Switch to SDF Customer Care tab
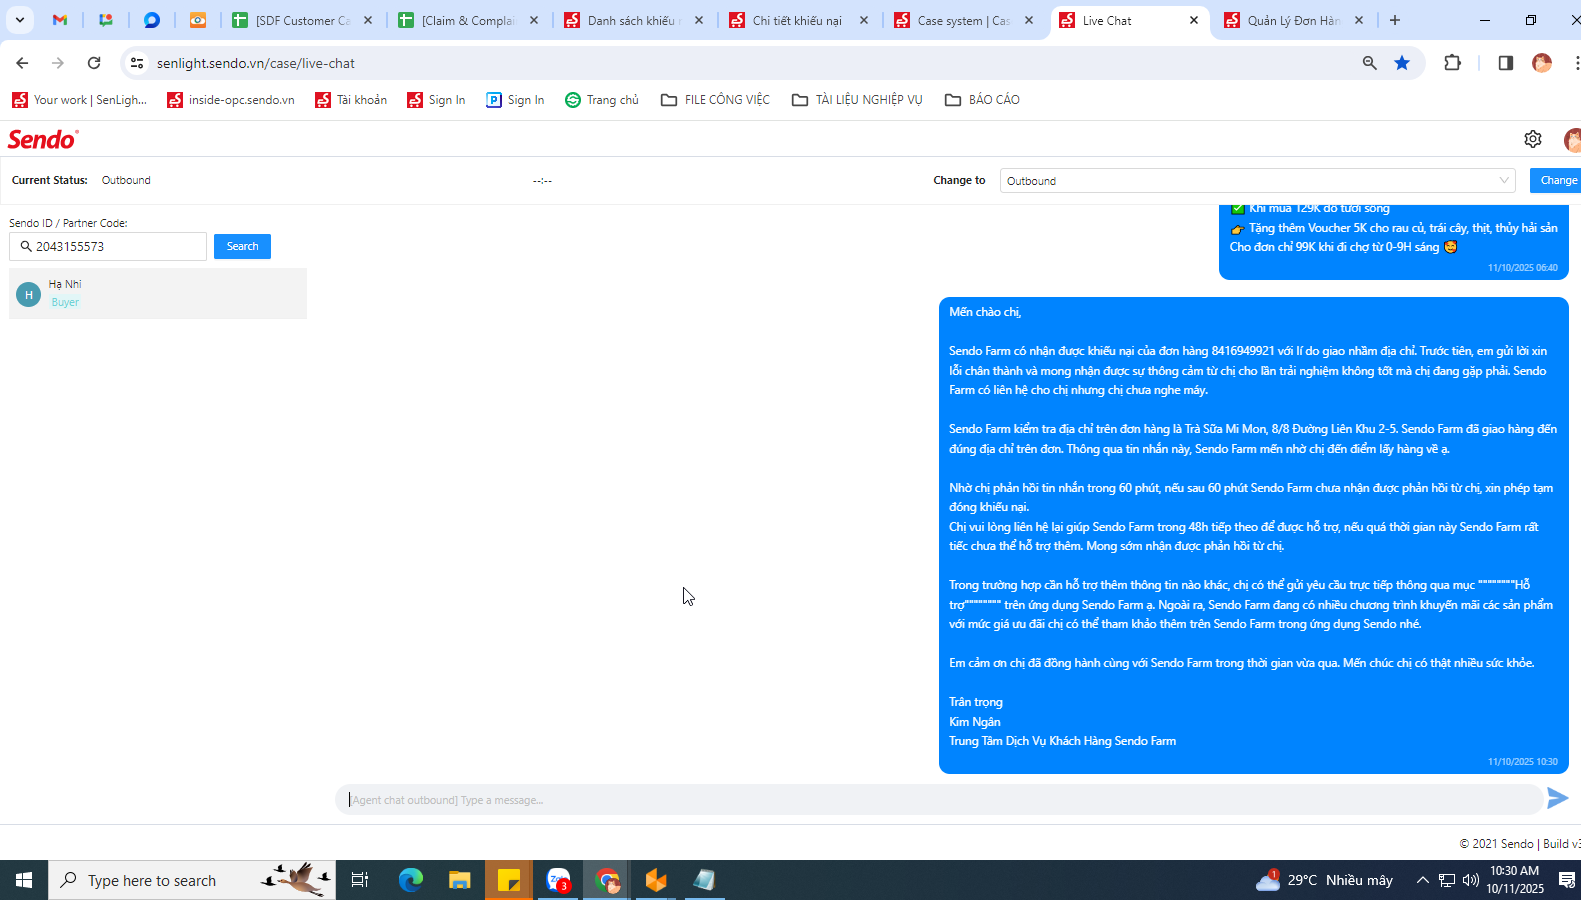Image resolution: width=1581 pixels, height=900 pixels. [x=303, y=20]
